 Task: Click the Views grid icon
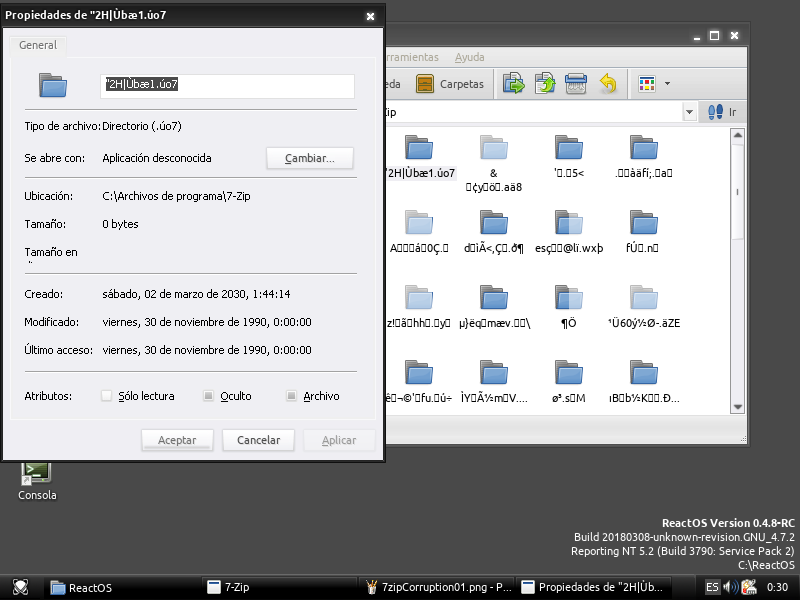tap(646, 84)
